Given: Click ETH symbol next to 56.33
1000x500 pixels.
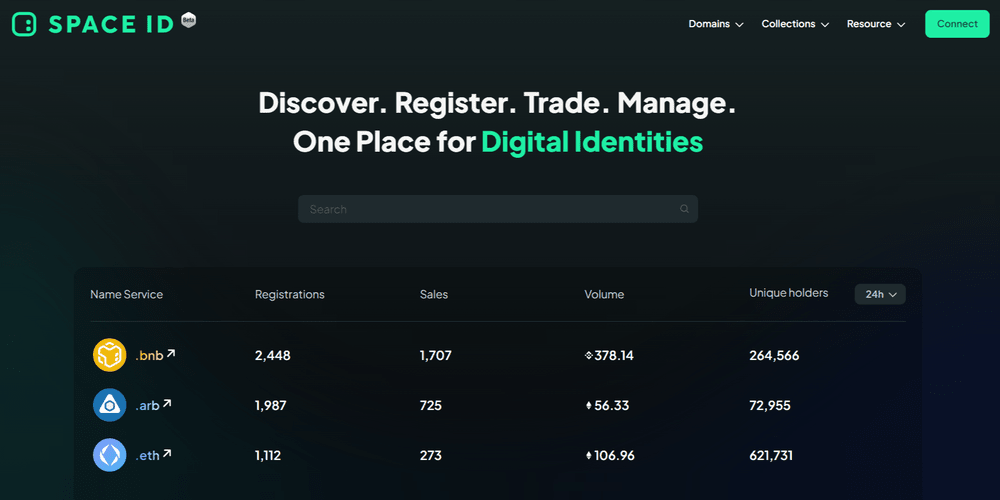Looking at the screenshot, I should [x=589, y=406].
